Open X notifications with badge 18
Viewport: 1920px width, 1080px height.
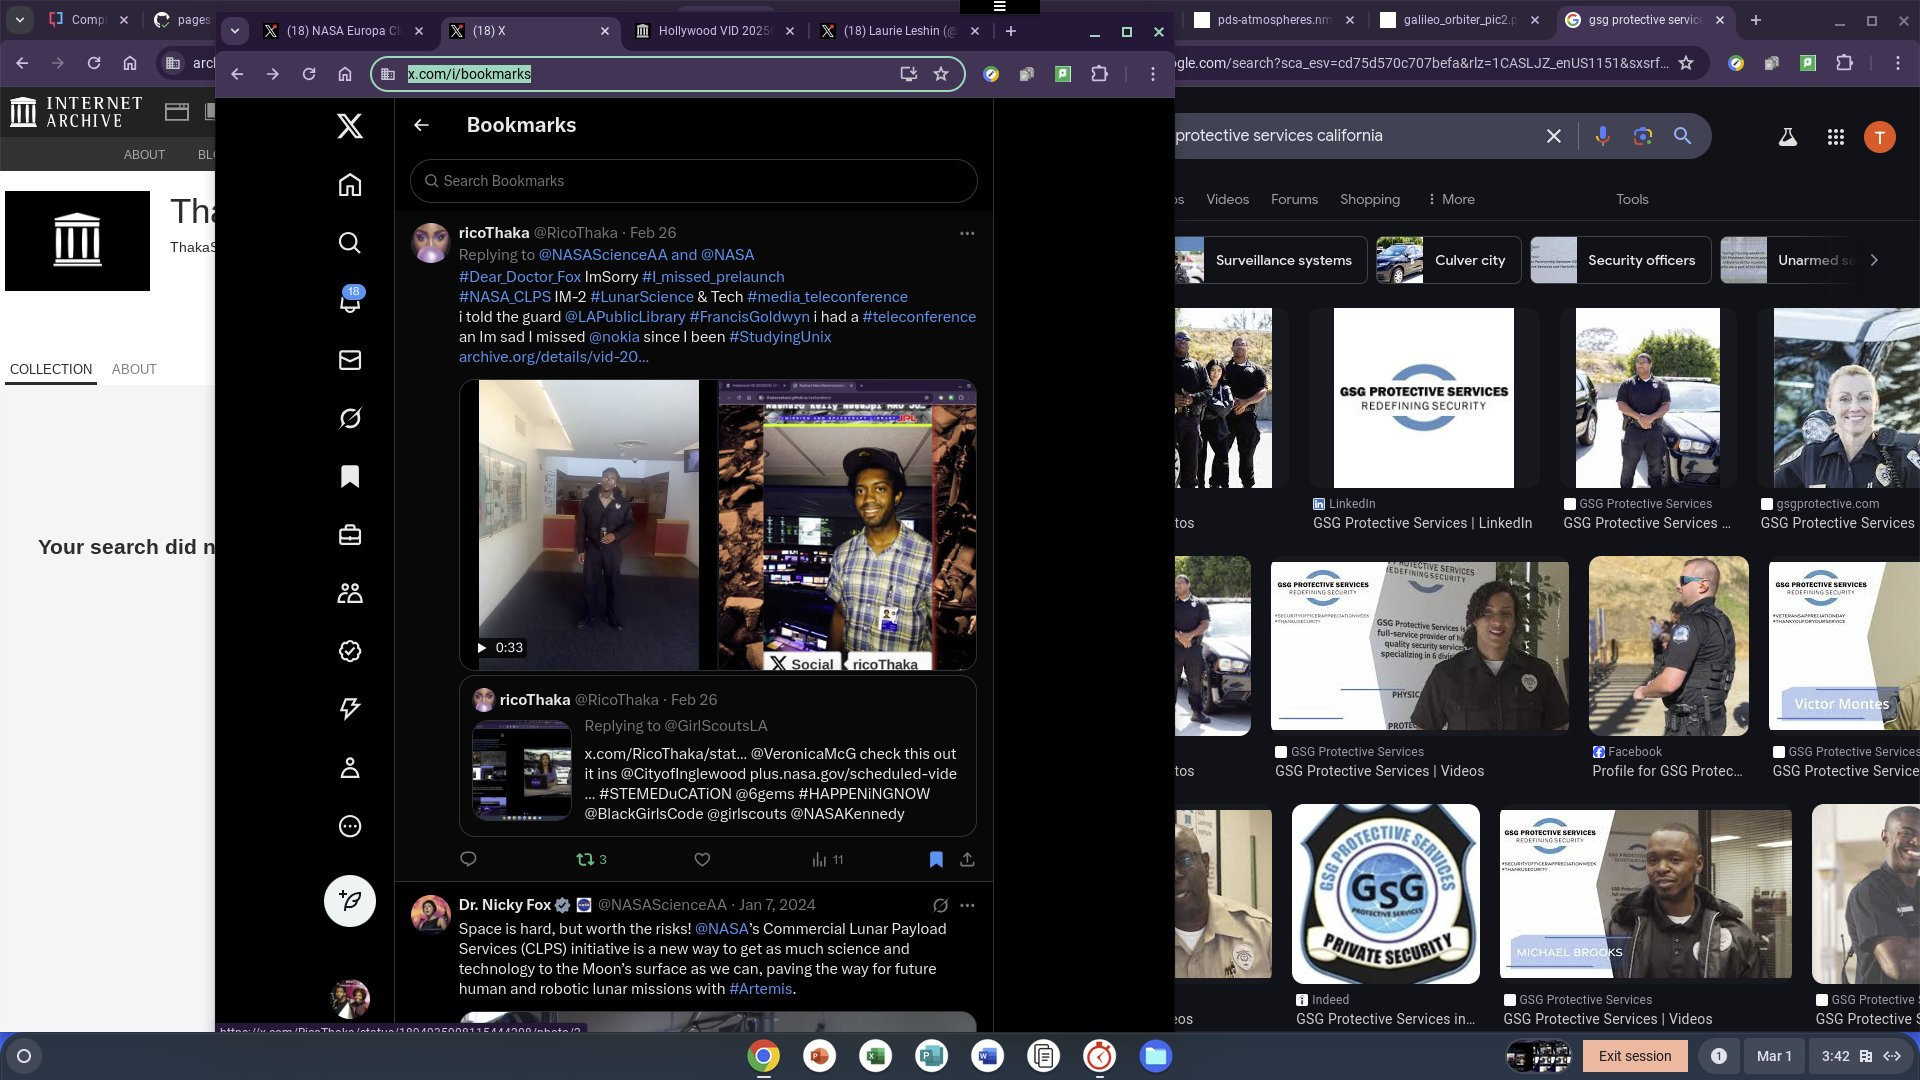[x=349, y=301]
